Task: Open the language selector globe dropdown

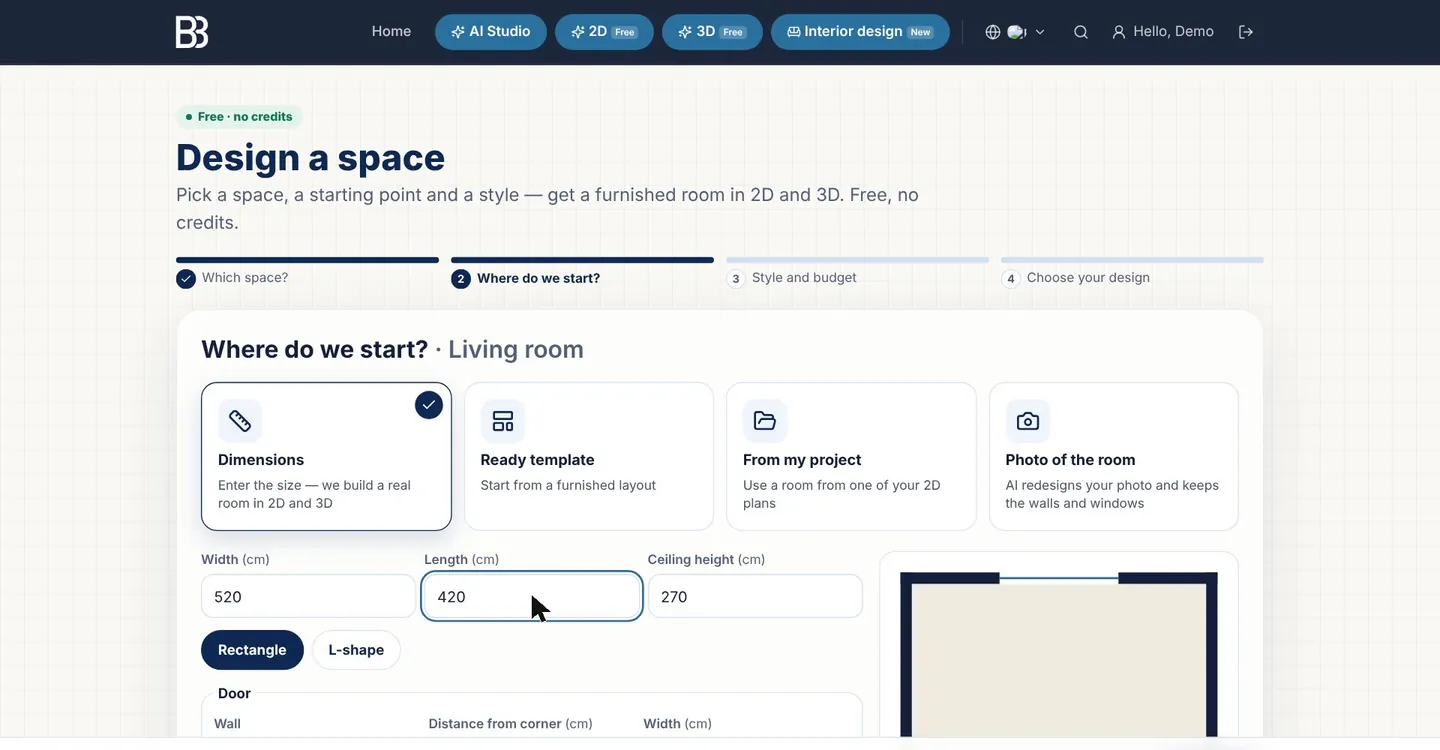Action: 1015,32
